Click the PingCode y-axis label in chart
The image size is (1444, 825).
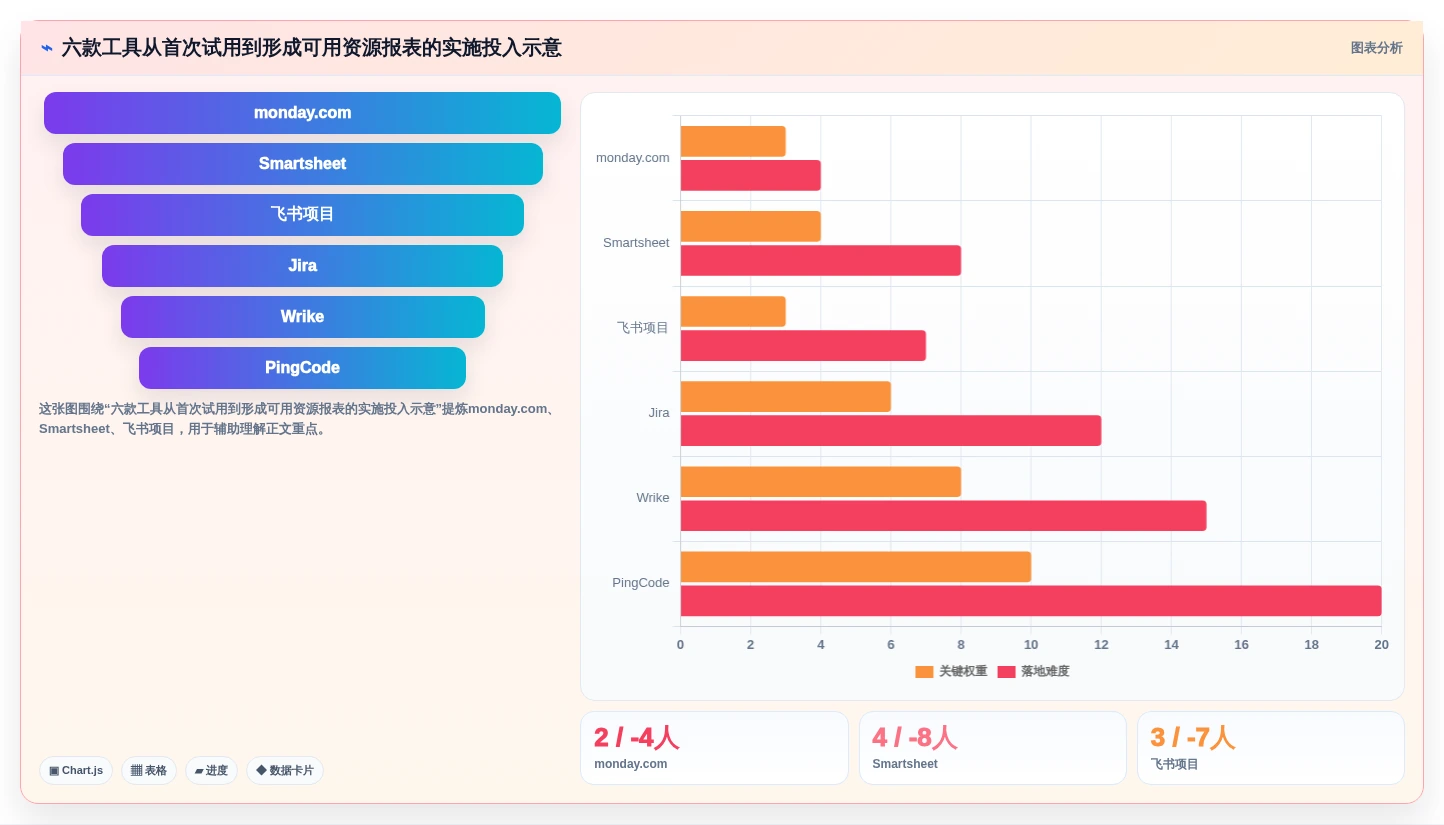pos(641,583)
